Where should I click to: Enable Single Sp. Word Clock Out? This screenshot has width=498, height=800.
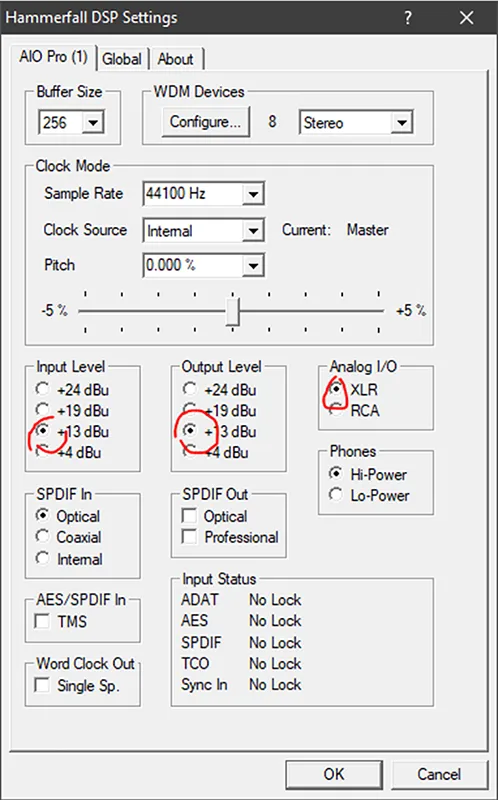(42, 685)
